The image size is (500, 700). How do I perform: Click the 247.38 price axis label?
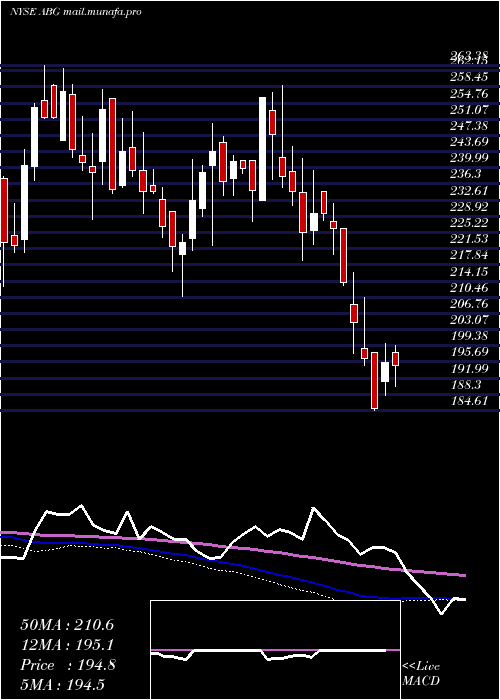point(468,126)
